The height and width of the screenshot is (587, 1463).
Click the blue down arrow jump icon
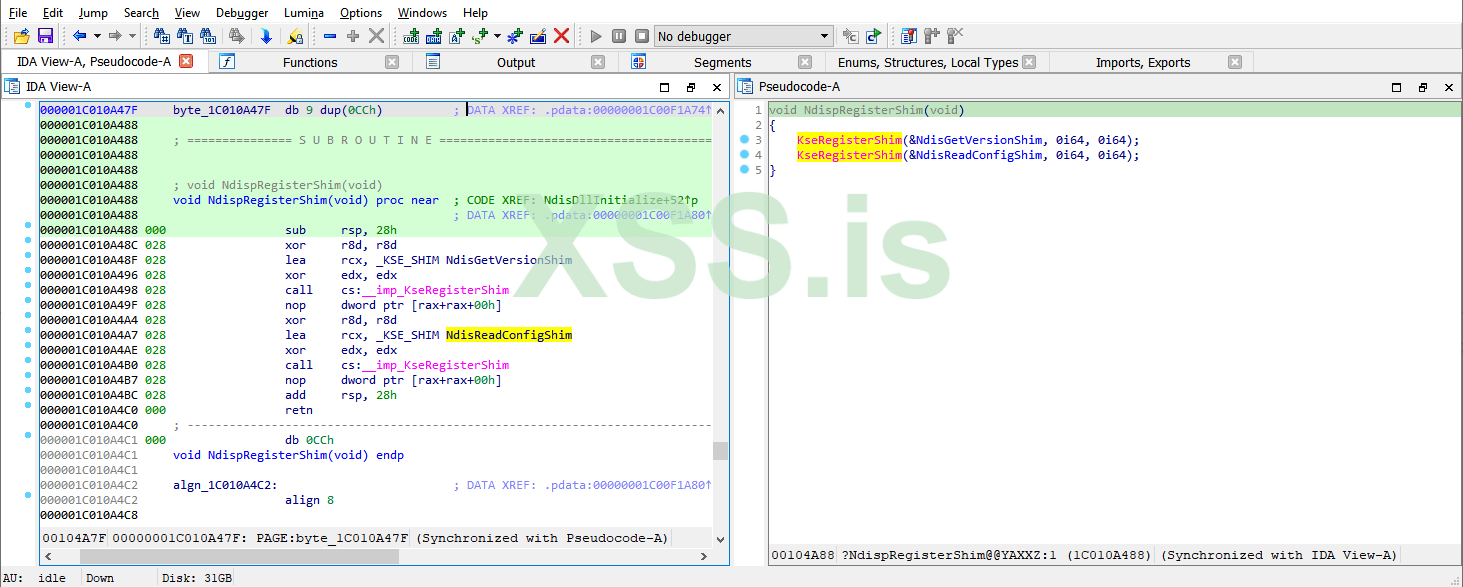pyautogui.click(x=266, y=36)
